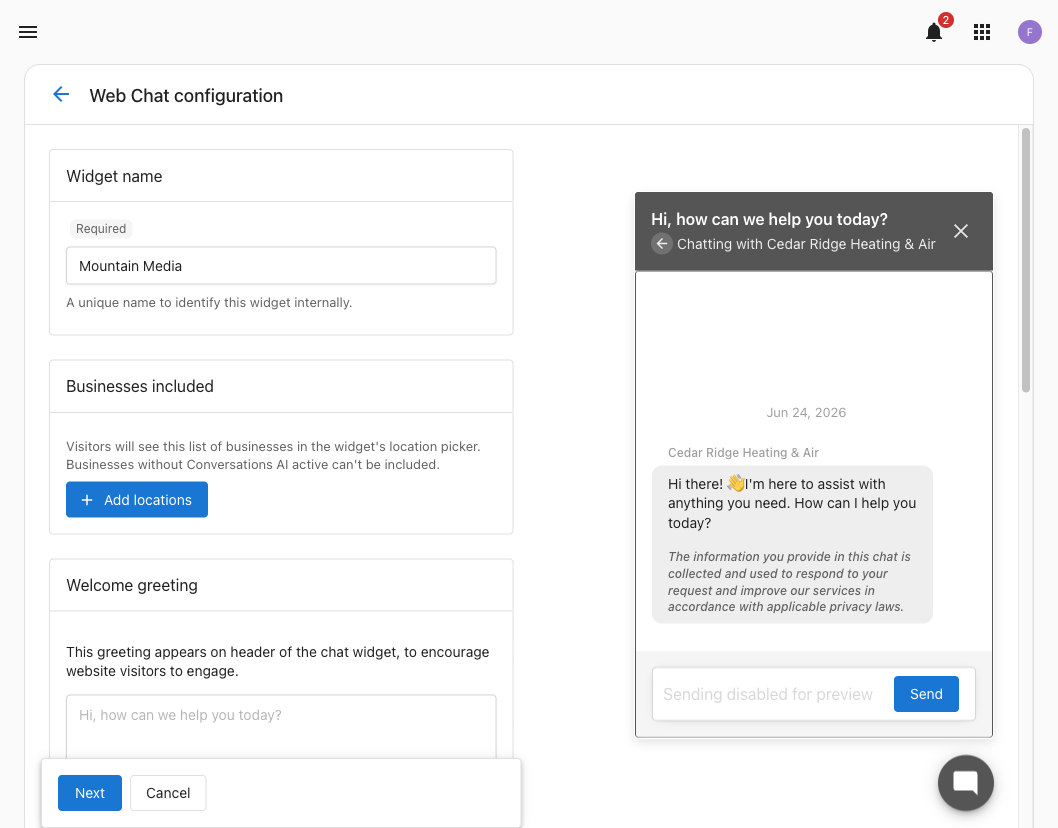Click the unique name helper text
Viewport: 1058px width, 828px height.
209,302
